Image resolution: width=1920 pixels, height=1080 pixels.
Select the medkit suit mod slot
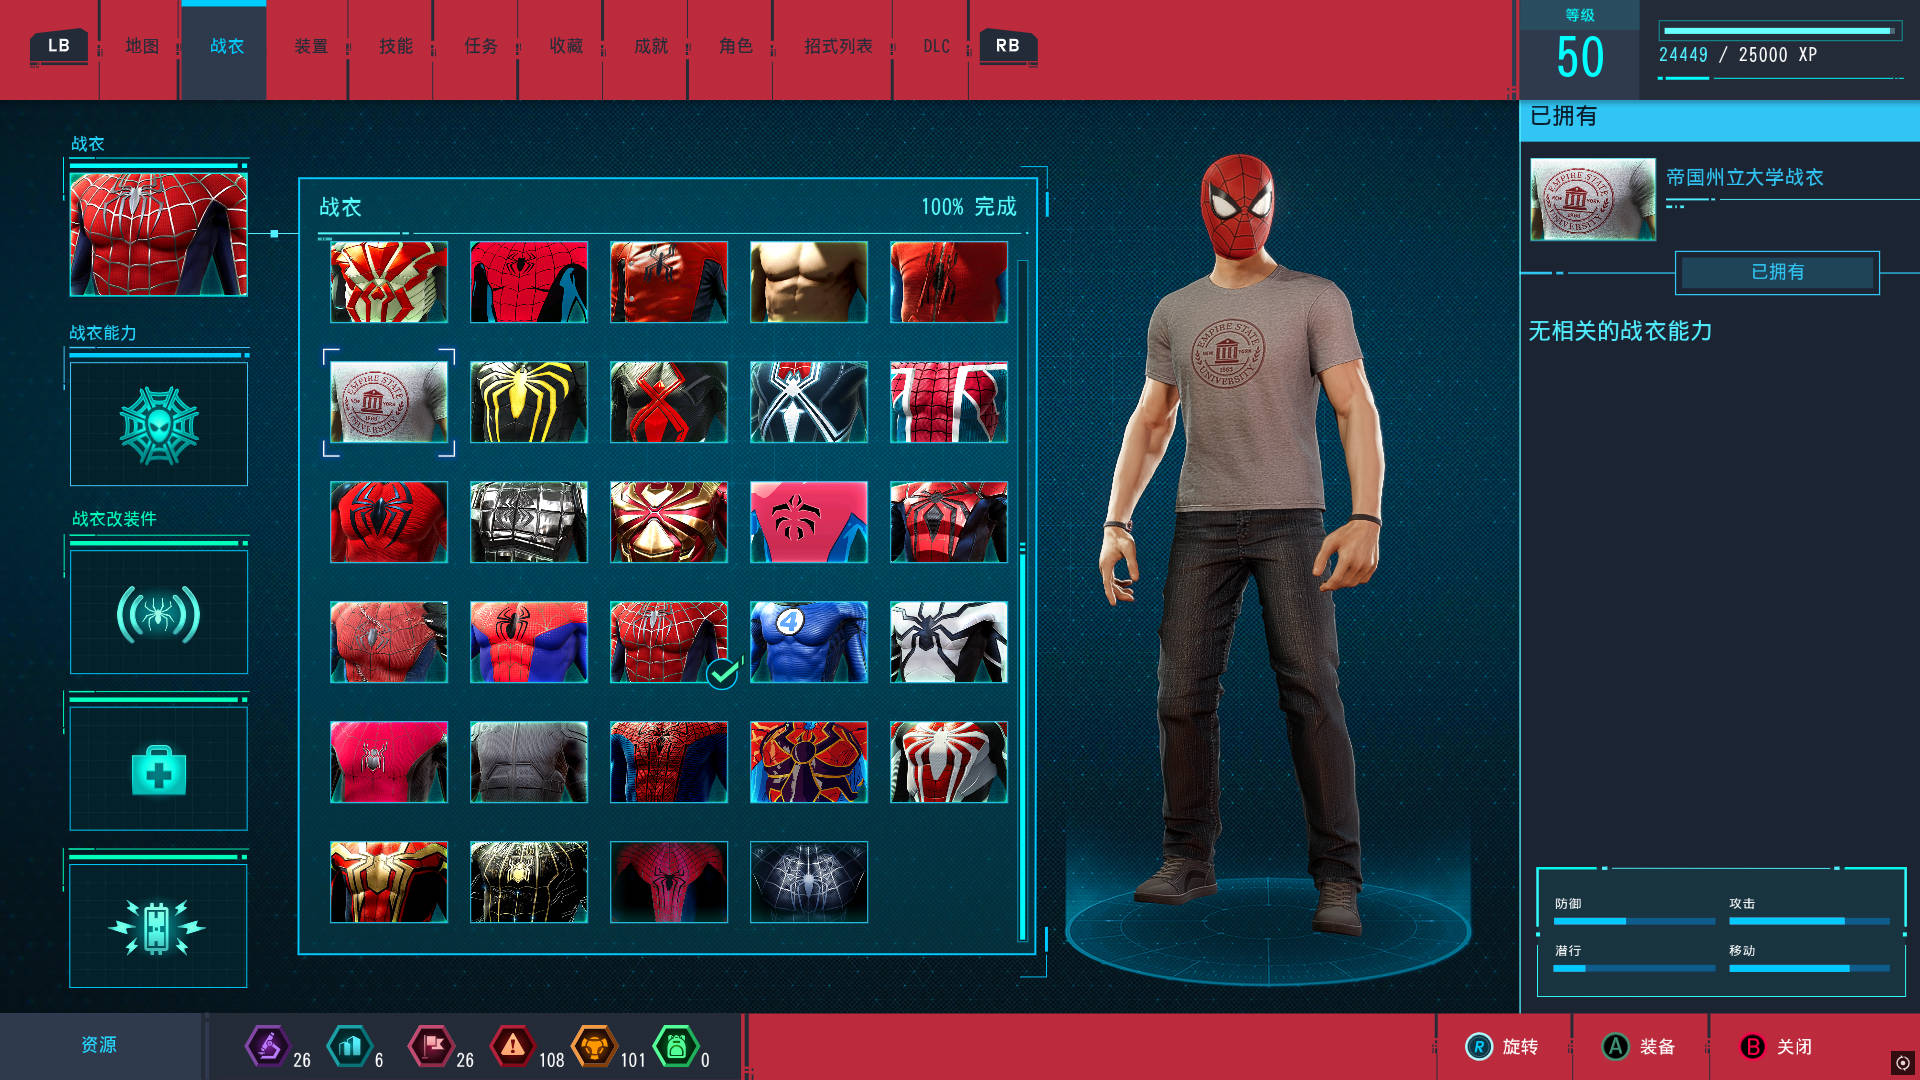pos(159,769)
